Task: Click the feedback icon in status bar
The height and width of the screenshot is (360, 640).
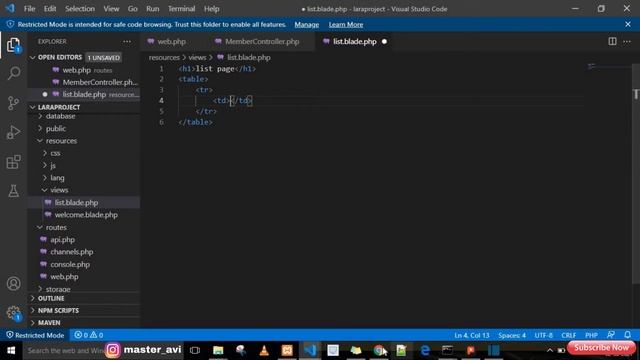Action: [611, 335]
